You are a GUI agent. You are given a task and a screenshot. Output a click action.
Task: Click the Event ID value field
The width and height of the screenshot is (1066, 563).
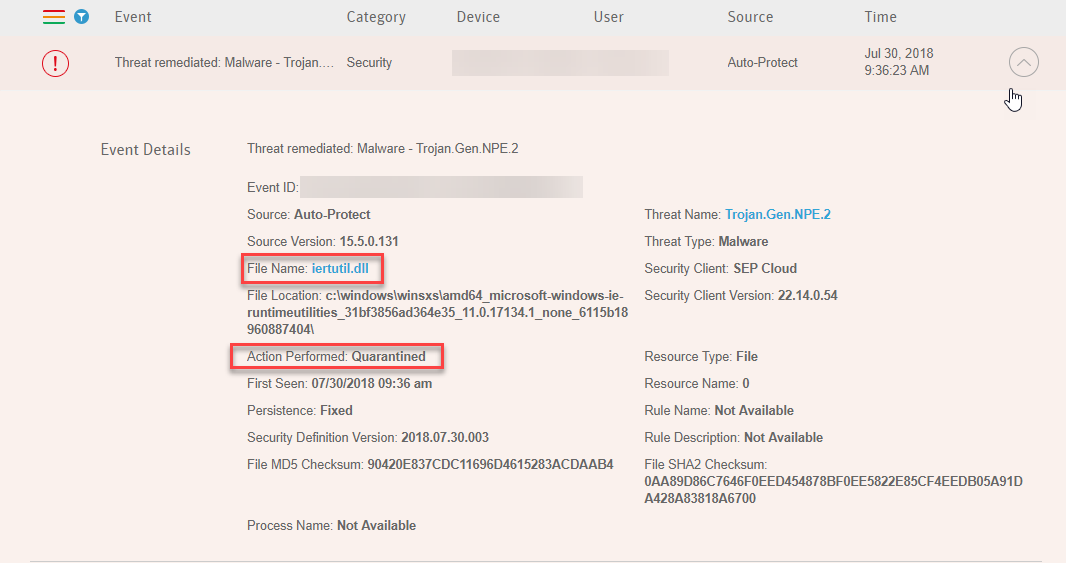coord(441,187)
